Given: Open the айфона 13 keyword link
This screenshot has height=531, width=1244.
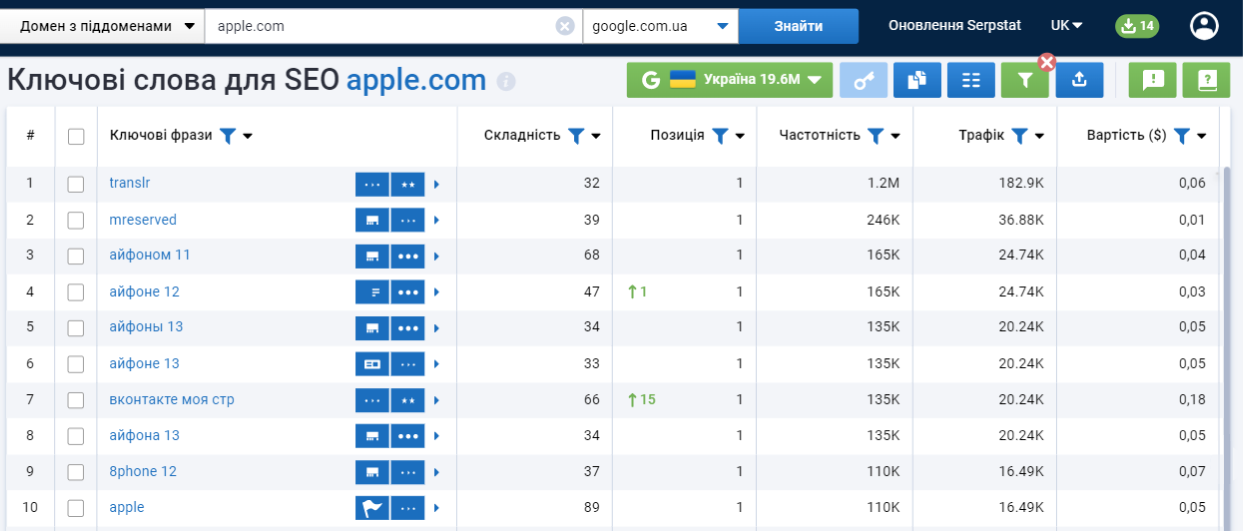Looking at the screenshot, I should click(x=145, y=435).
